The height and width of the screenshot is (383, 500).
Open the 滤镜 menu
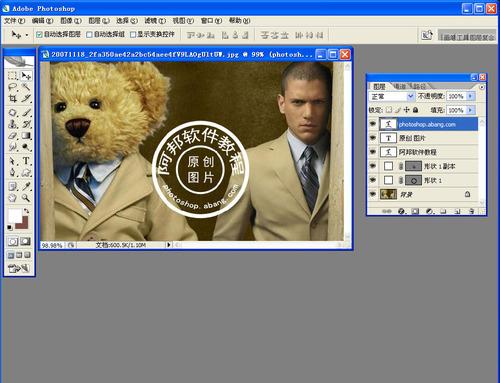pyautogui.click(x=155, y=21)
